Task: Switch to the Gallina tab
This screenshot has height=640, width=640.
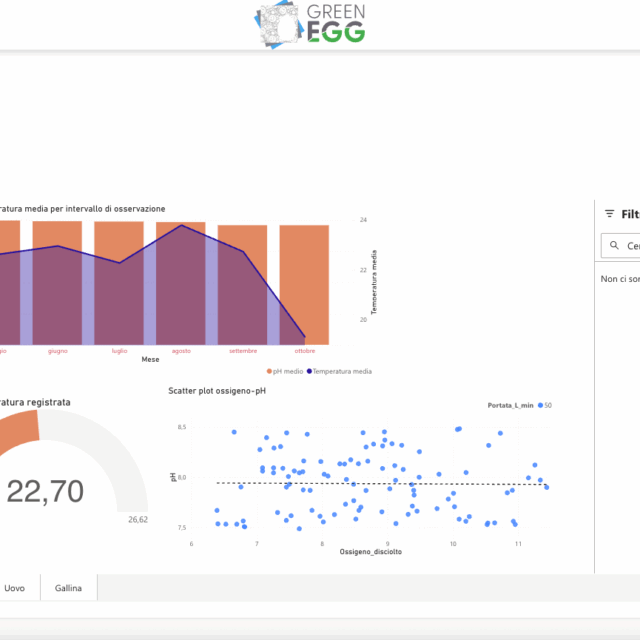Action: tap(69, 588)
